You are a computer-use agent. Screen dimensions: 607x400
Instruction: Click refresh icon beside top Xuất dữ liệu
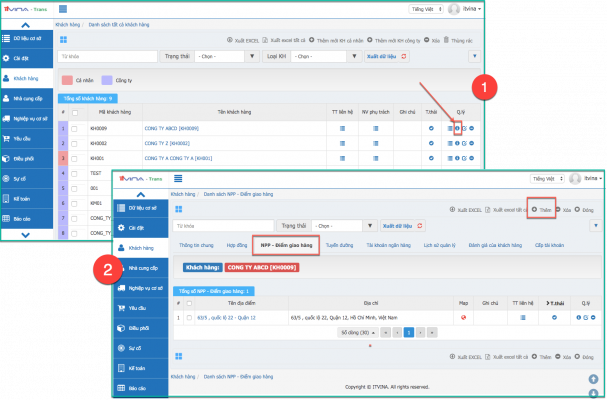(404, 57)
